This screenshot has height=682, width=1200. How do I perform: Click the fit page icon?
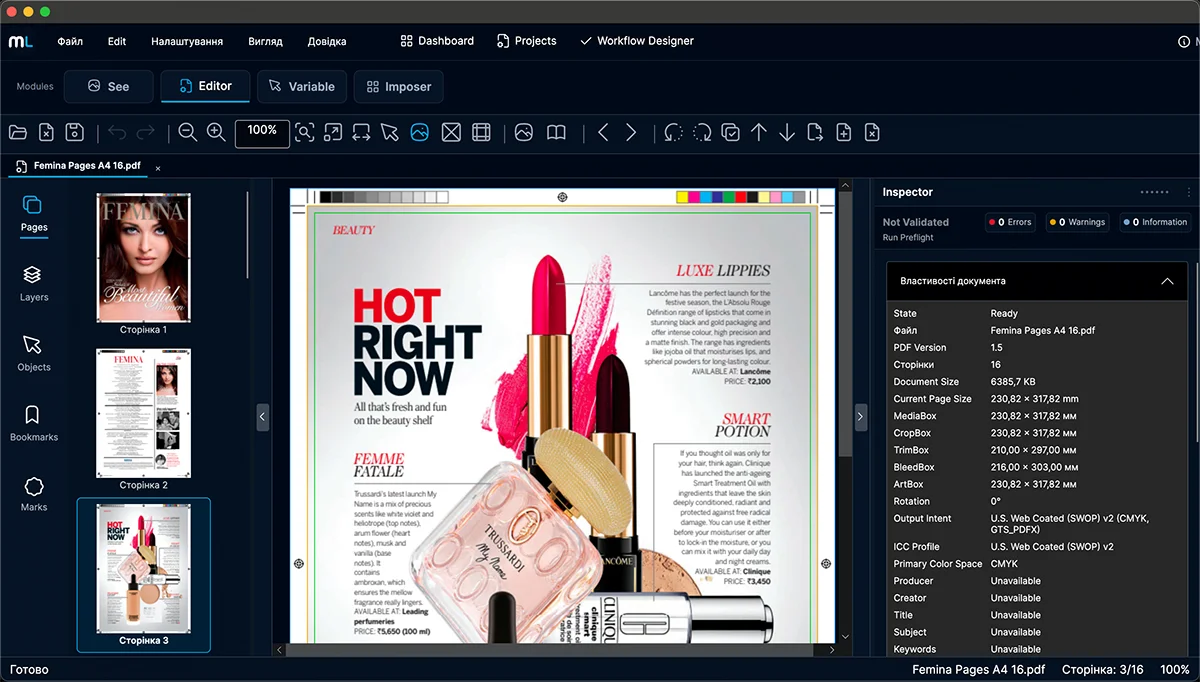(333, 132)
